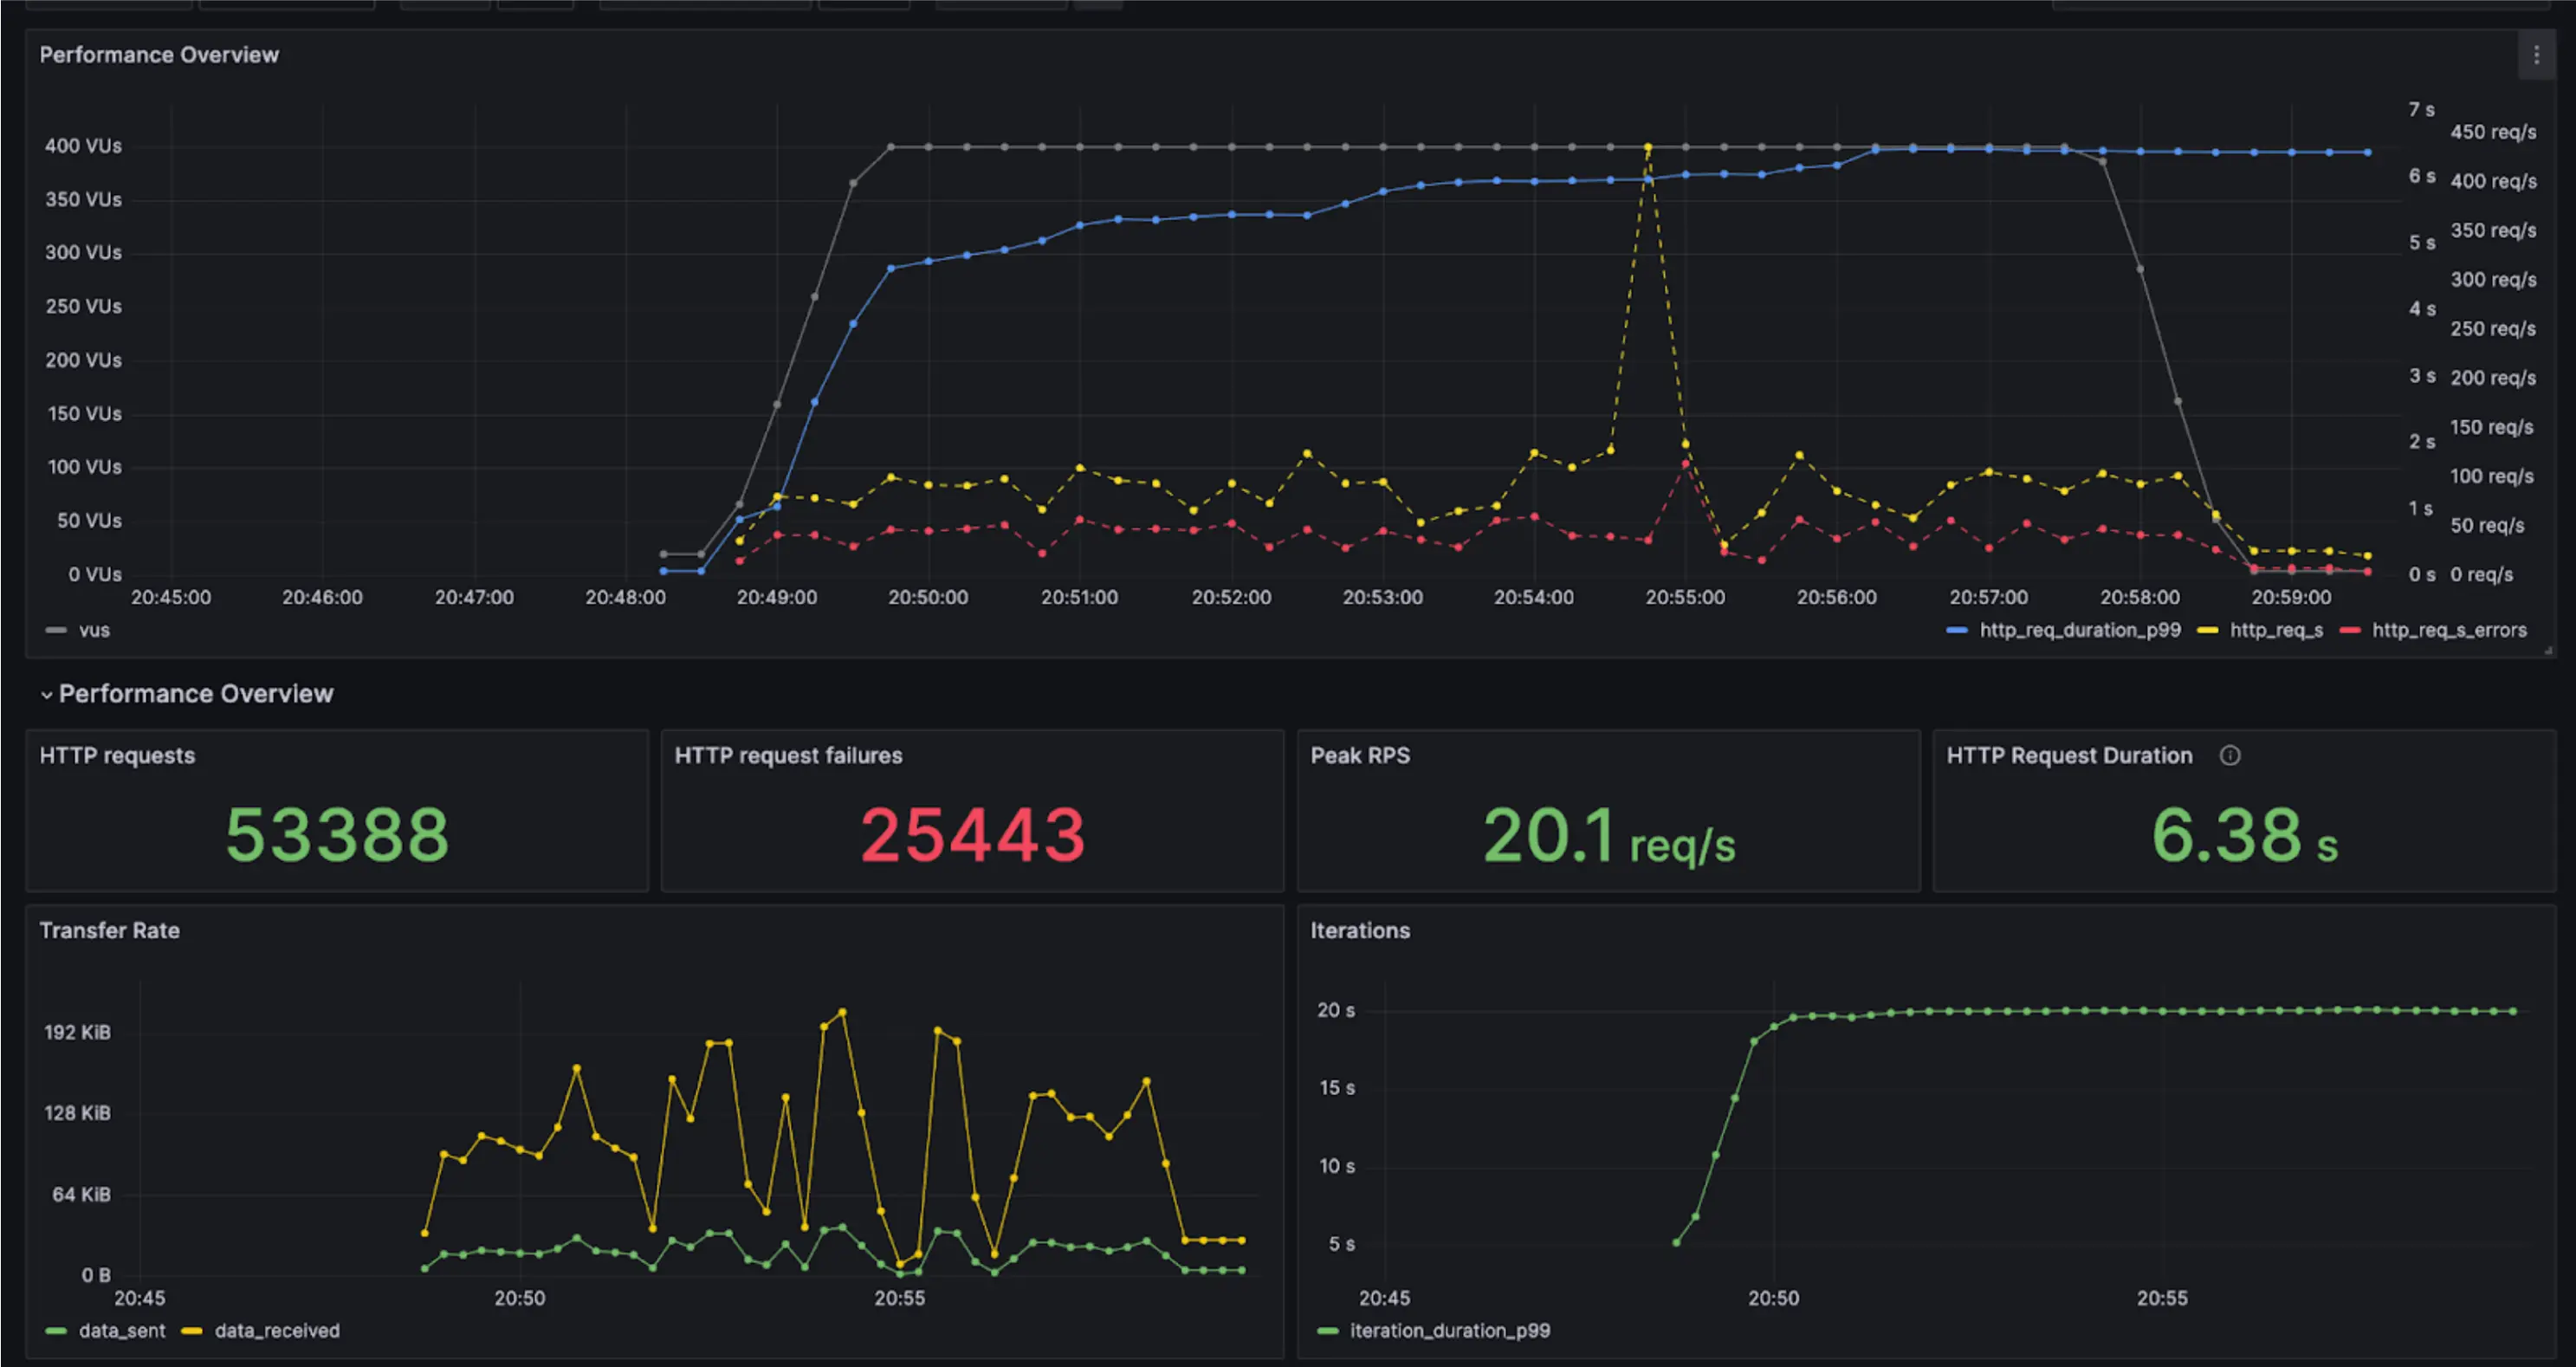
Task: Click the HTTP Request Duration panel title
Action: (2069, 756)
